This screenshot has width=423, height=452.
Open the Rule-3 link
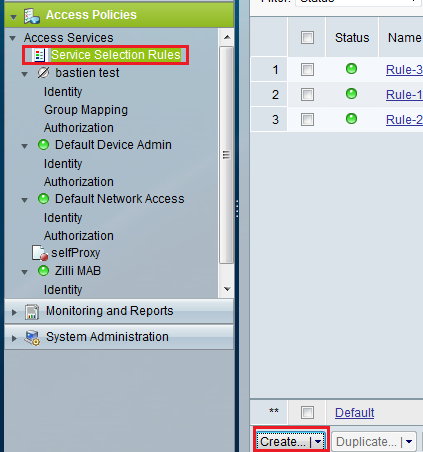click(404, 70)
